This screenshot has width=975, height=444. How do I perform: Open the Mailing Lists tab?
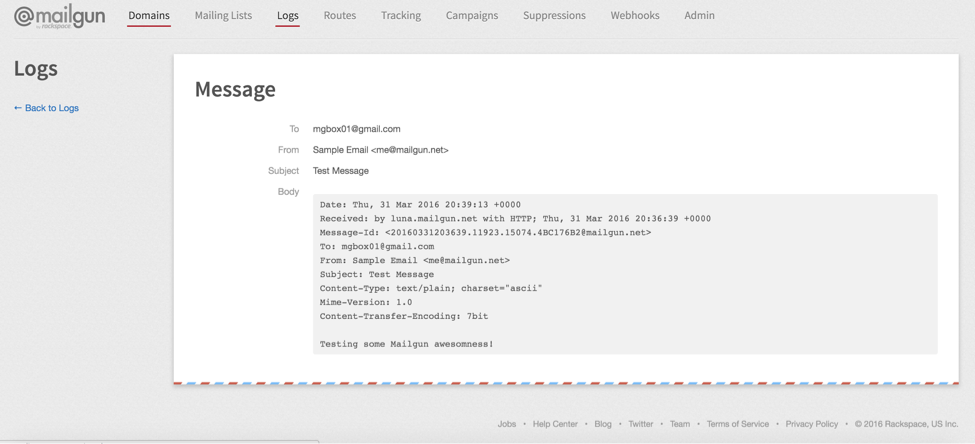(x=223, y=16)
